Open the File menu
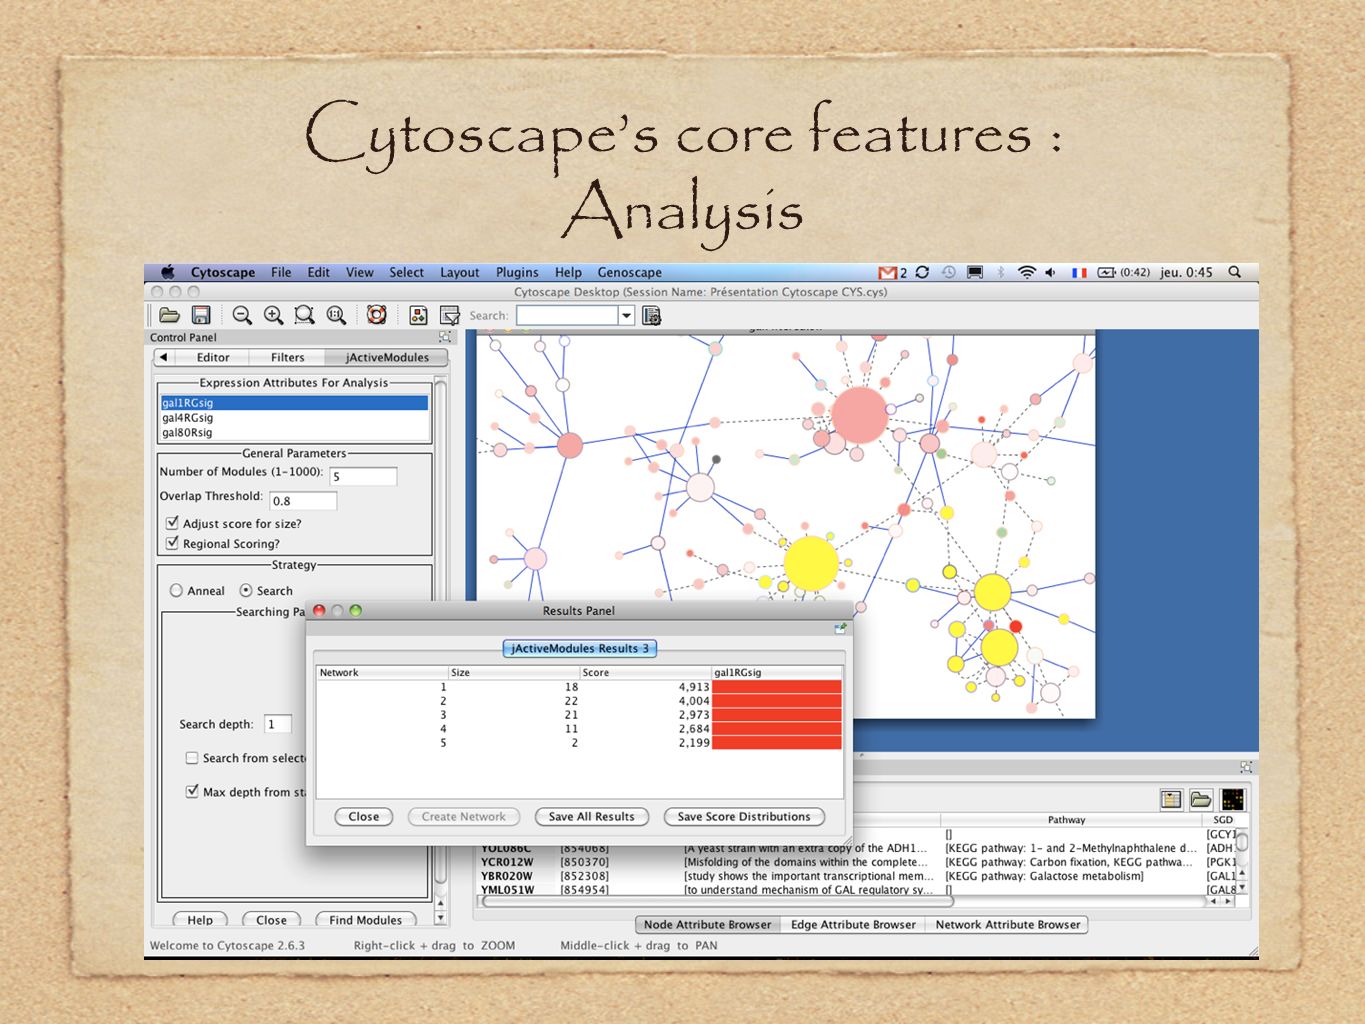Image resolution: width=1365 pixels, height=1024 pixels. pos(281,272)
